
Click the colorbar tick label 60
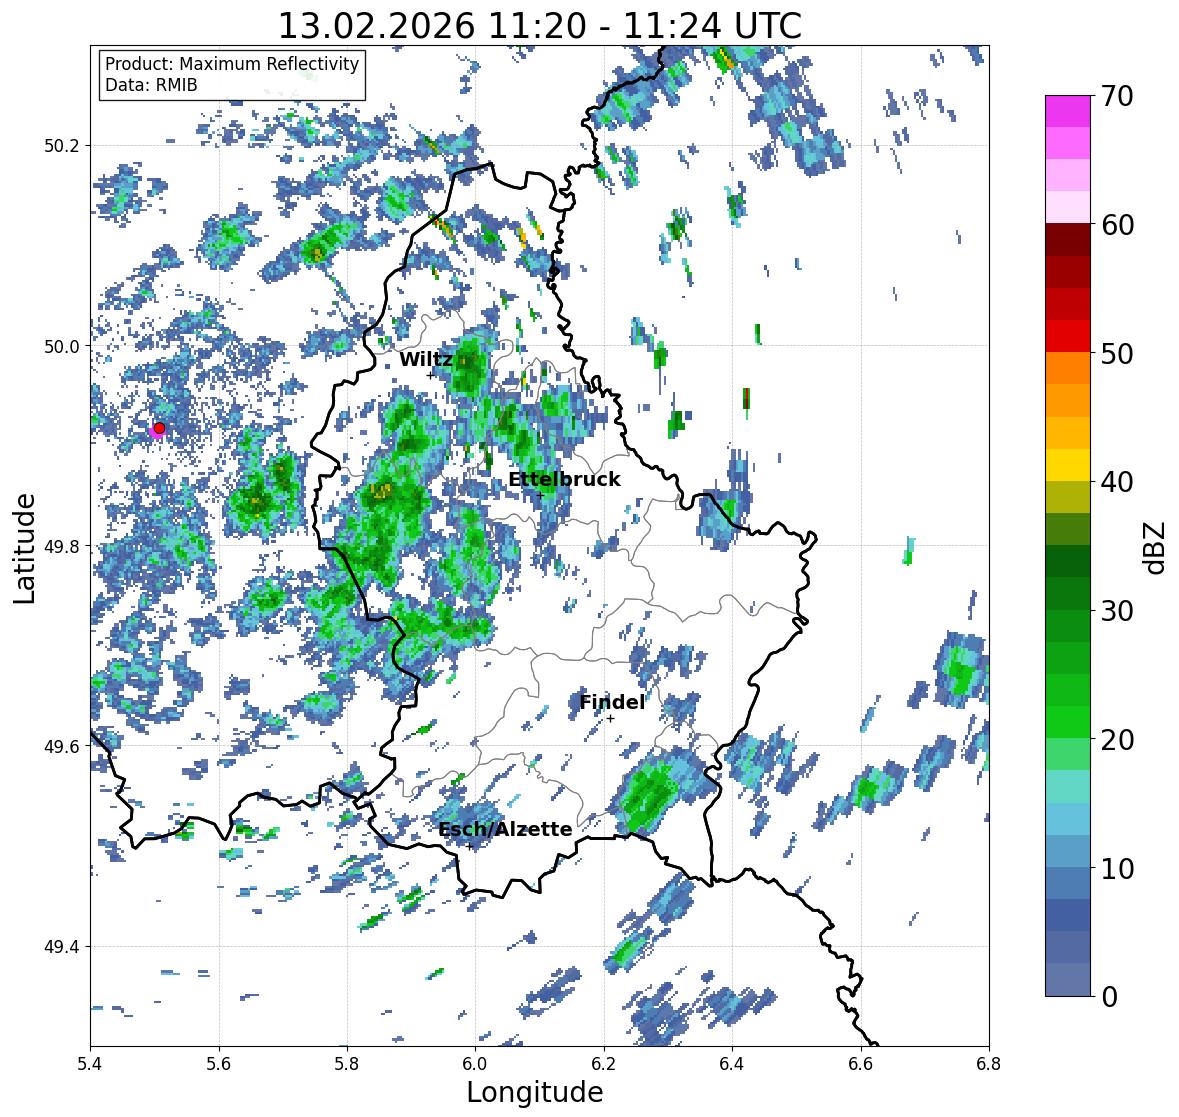[1117, 225]
